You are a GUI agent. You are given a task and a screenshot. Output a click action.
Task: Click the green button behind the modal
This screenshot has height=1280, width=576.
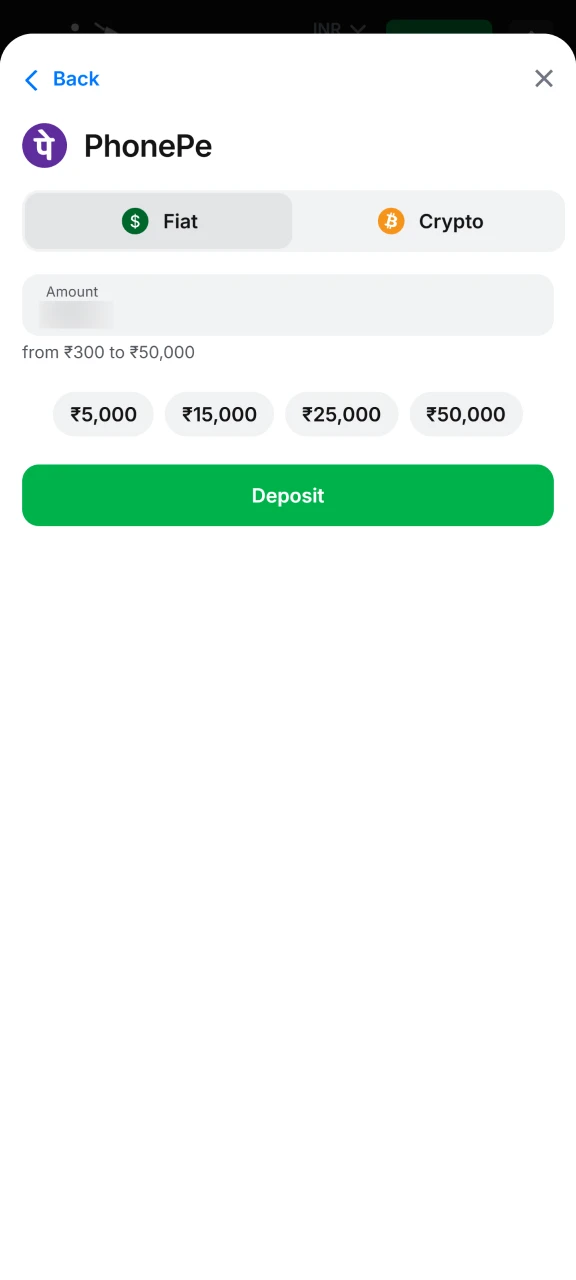tap(438, 25)
